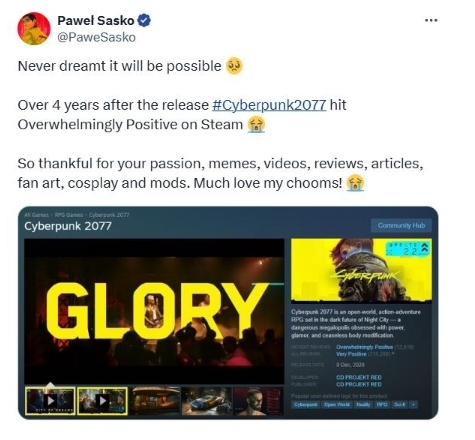
Task: Click Pawel Sasko's profile avatar
Action: coord(34,28)
